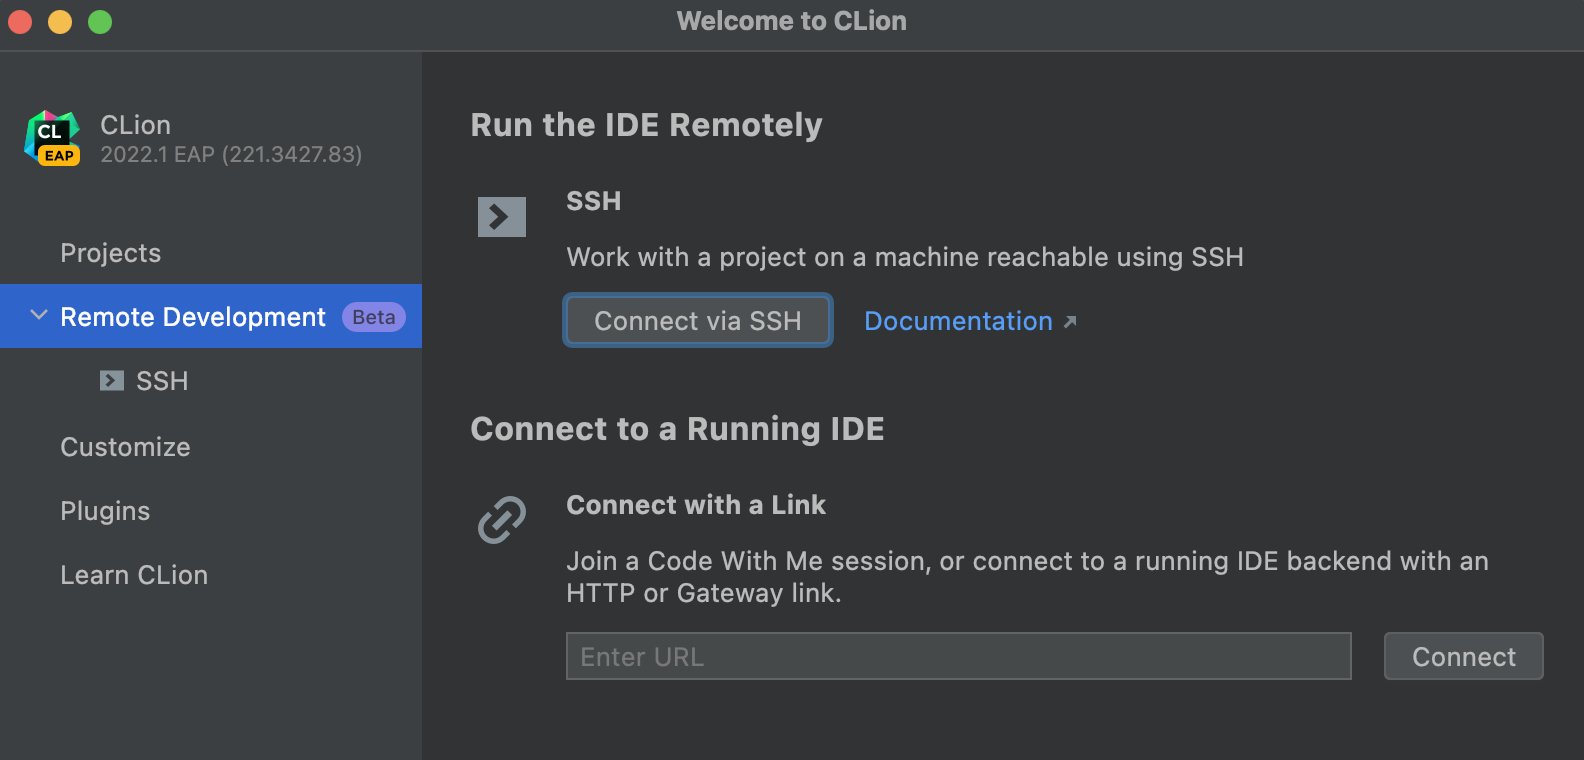Click the Connect with a Link title
1584x760 pixels.
696,505
